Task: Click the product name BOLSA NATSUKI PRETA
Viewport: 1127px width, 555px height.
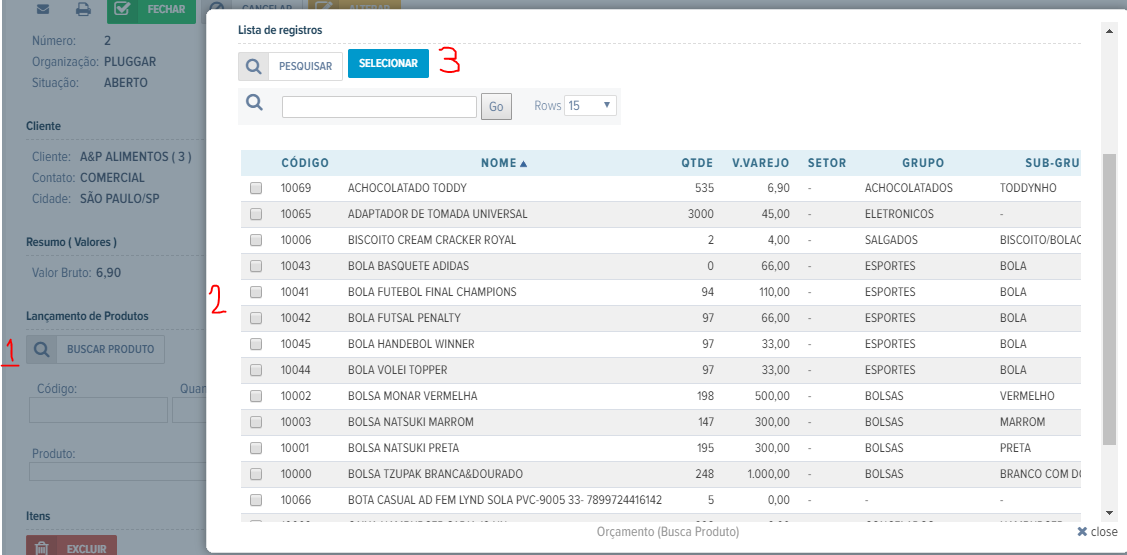Action: pos(403,448)
